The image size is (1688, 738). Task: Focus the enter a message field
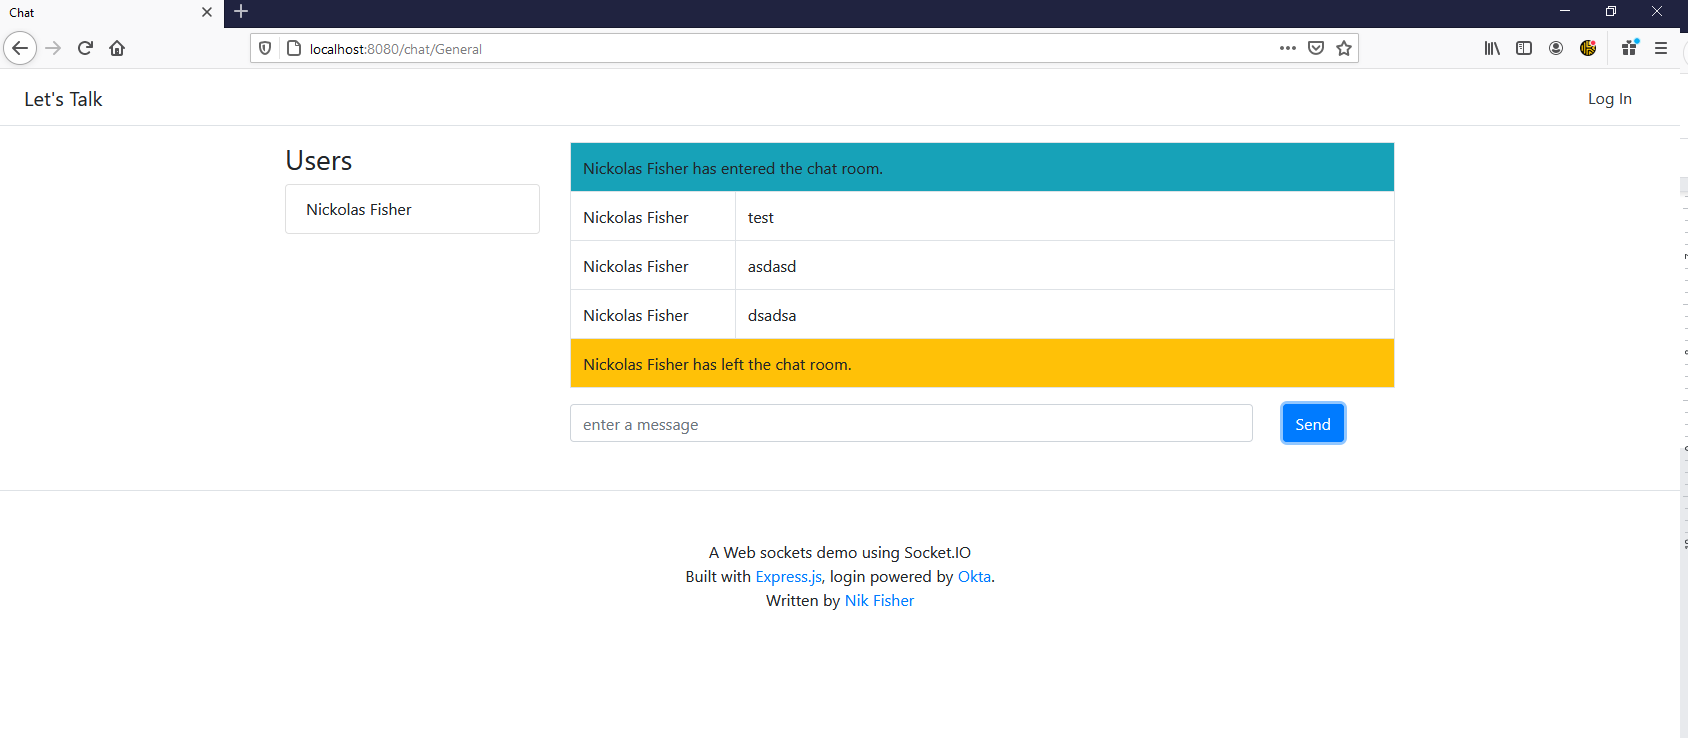tap(910, 424)
